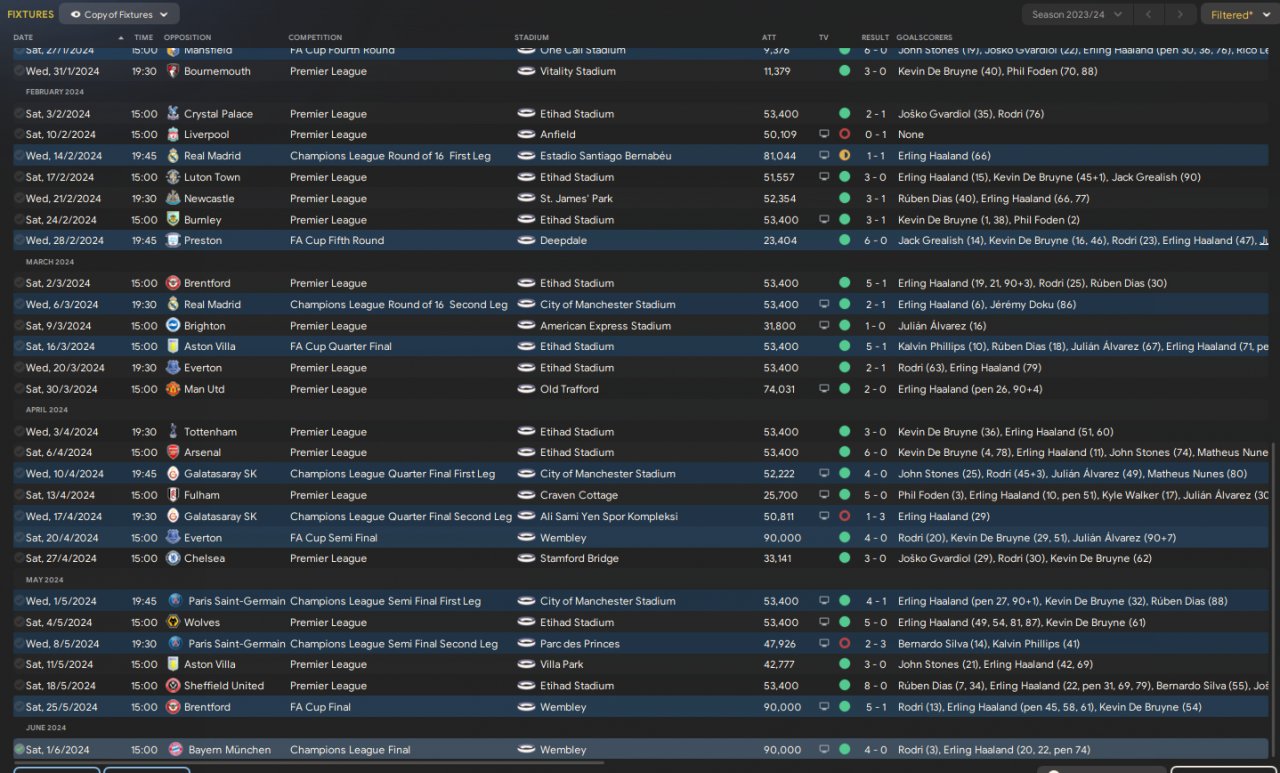Sort by the ATT column header
The width and height of the screenshot is (1280, 773).
[x=769, y=38]
